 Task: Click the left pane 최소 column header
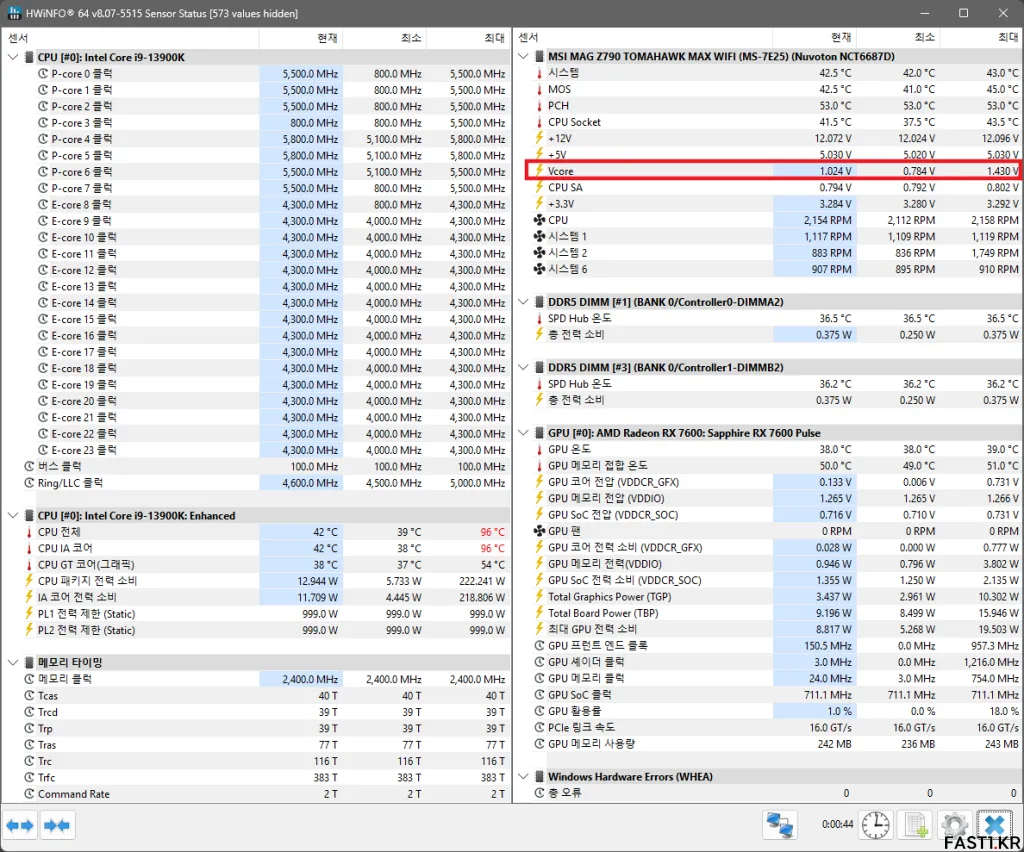point(384,38)
